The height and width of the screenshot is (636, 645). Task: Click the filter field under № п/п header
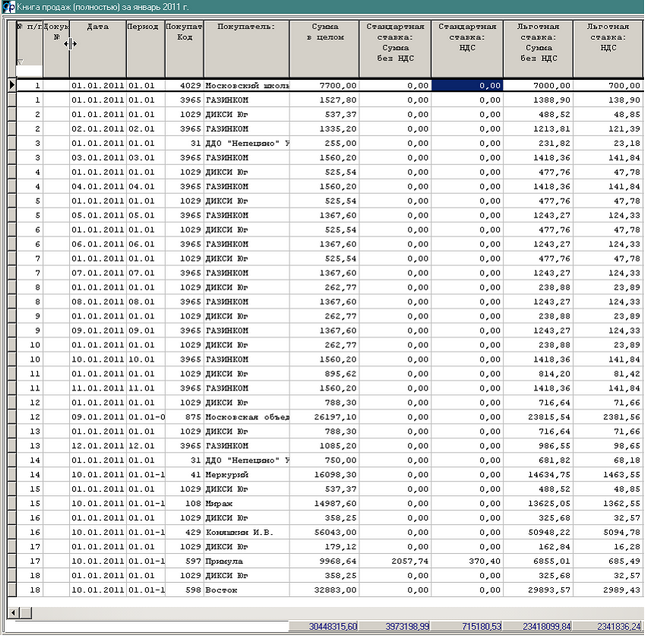(x=29, y=71)
